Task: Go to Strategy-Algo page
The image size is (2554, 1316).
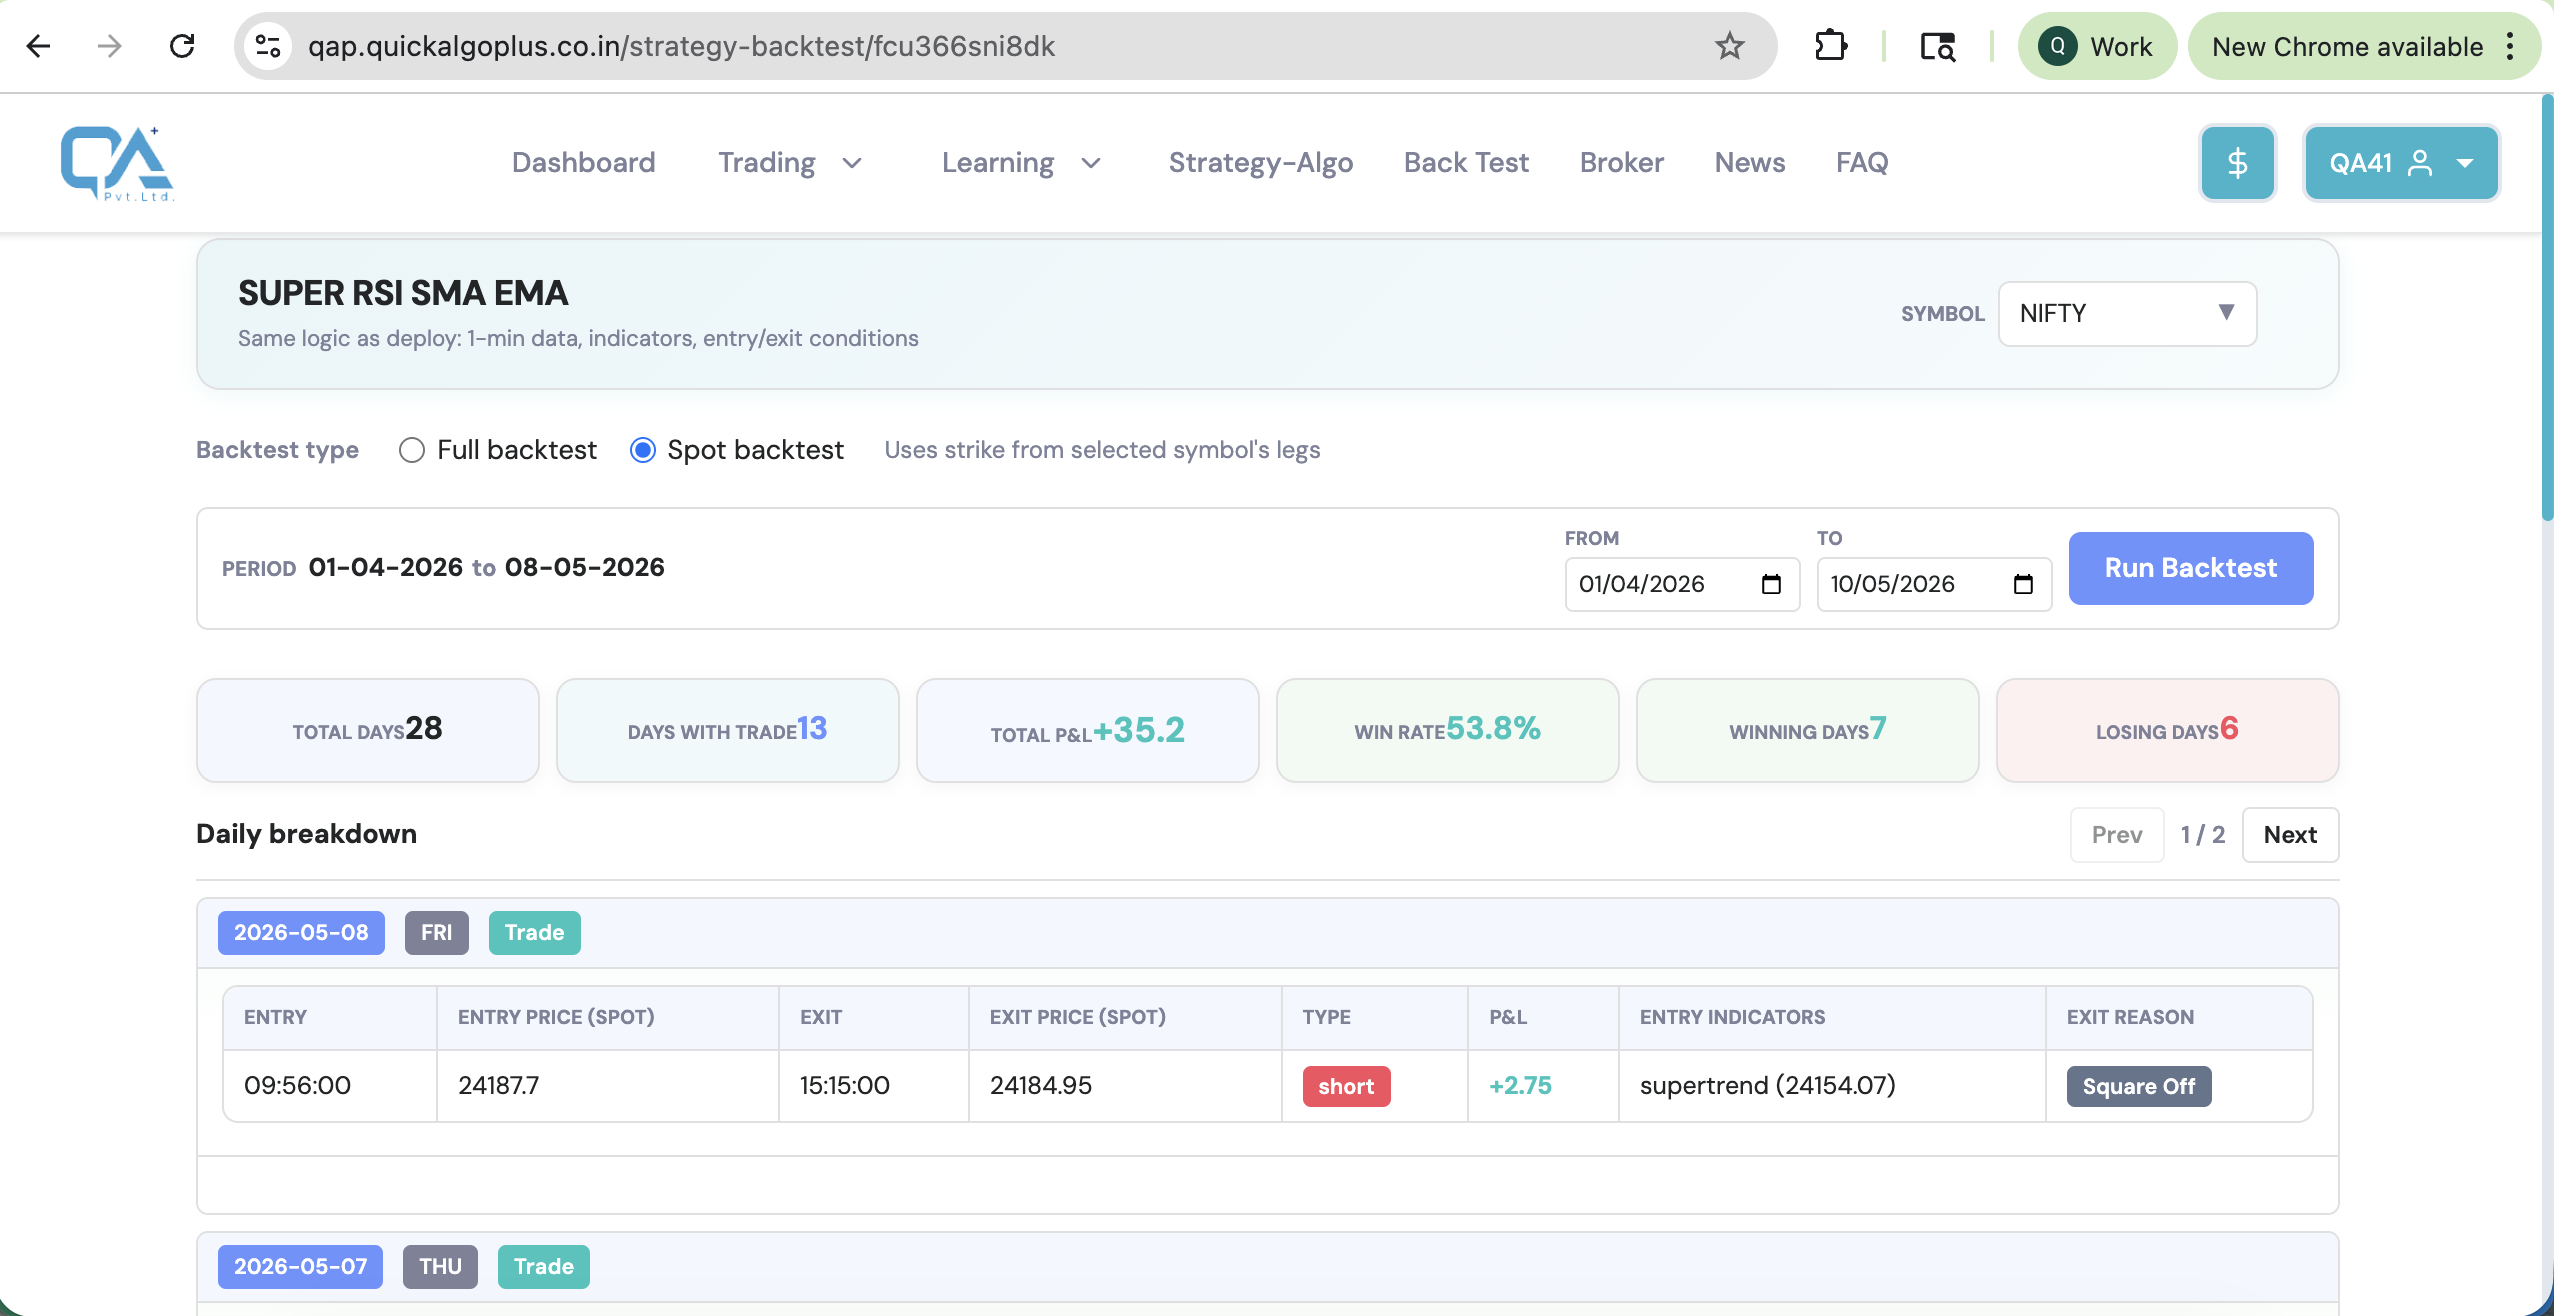Action: [x=1260, y=163]
